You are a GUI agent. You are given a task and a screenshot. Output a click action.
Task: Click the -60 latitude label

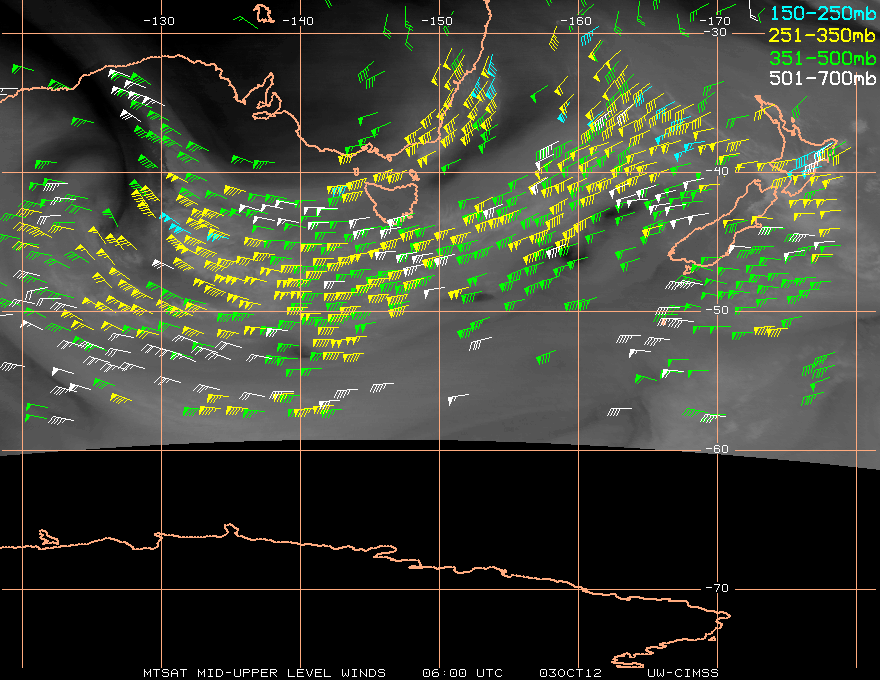pos(717,449)
